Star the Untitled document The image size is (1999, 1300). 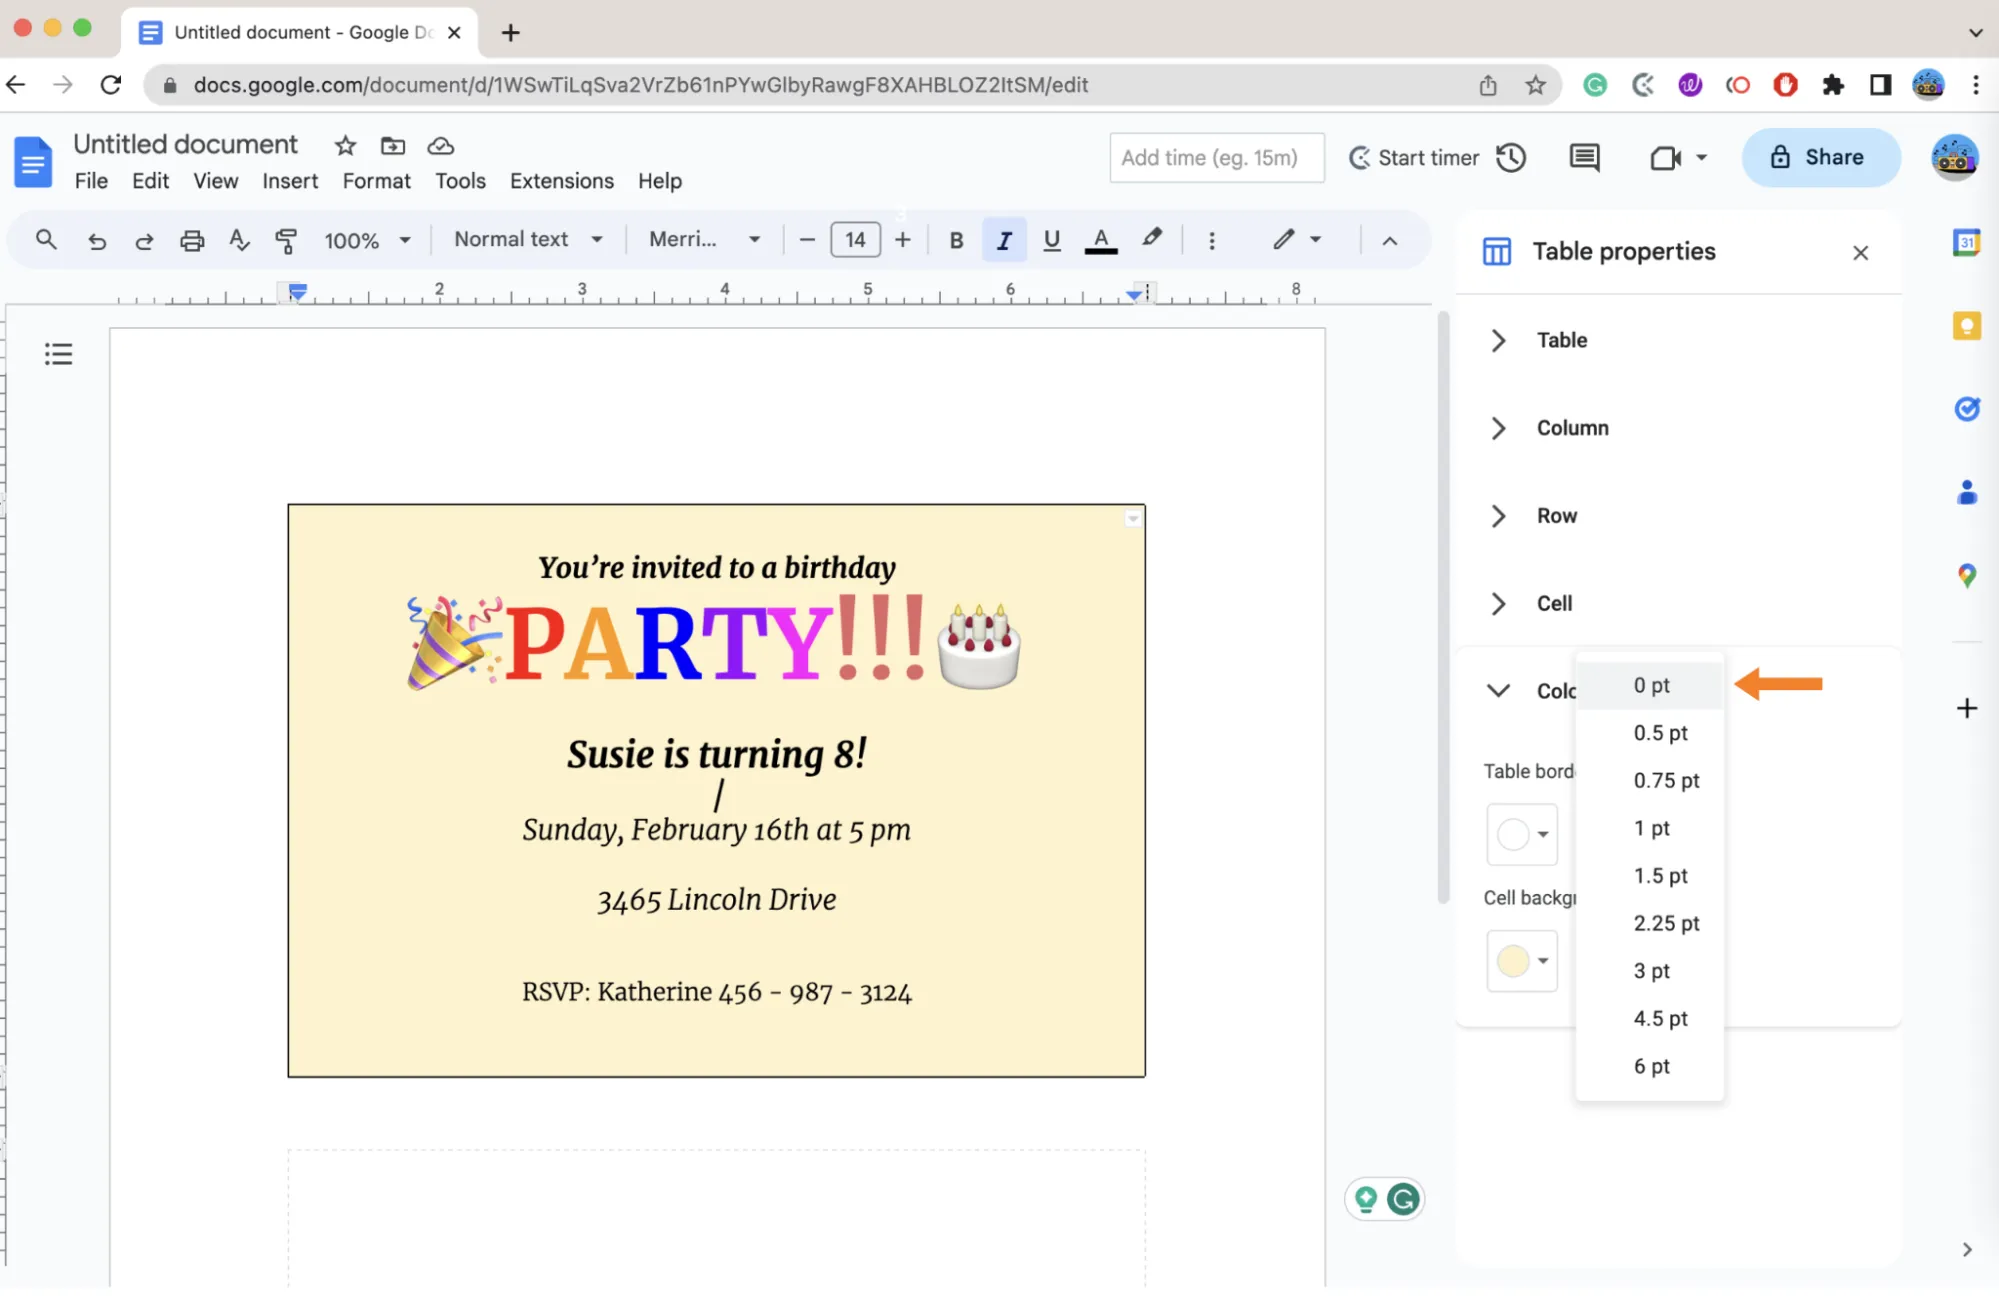tap(345, 146)
